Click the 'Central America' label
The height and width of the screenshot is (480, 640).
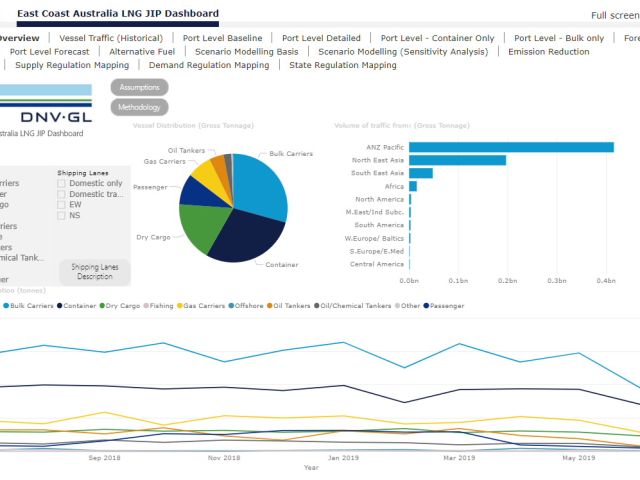point(377,264)
